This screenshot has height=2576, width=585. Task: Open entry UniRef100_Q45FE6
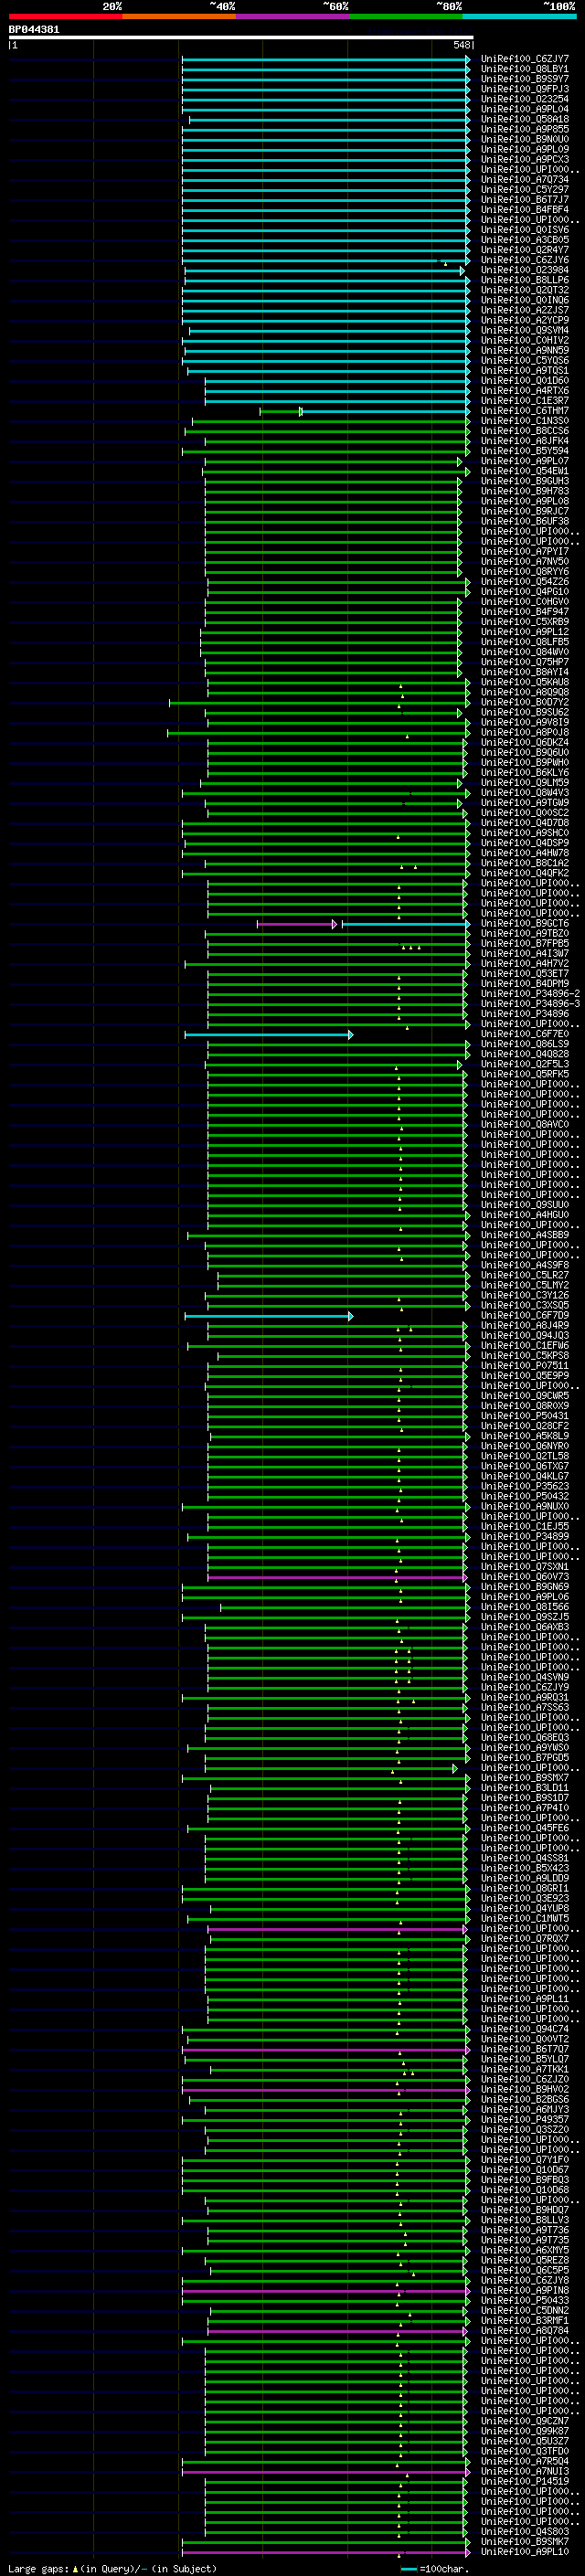coord(525,1828)
